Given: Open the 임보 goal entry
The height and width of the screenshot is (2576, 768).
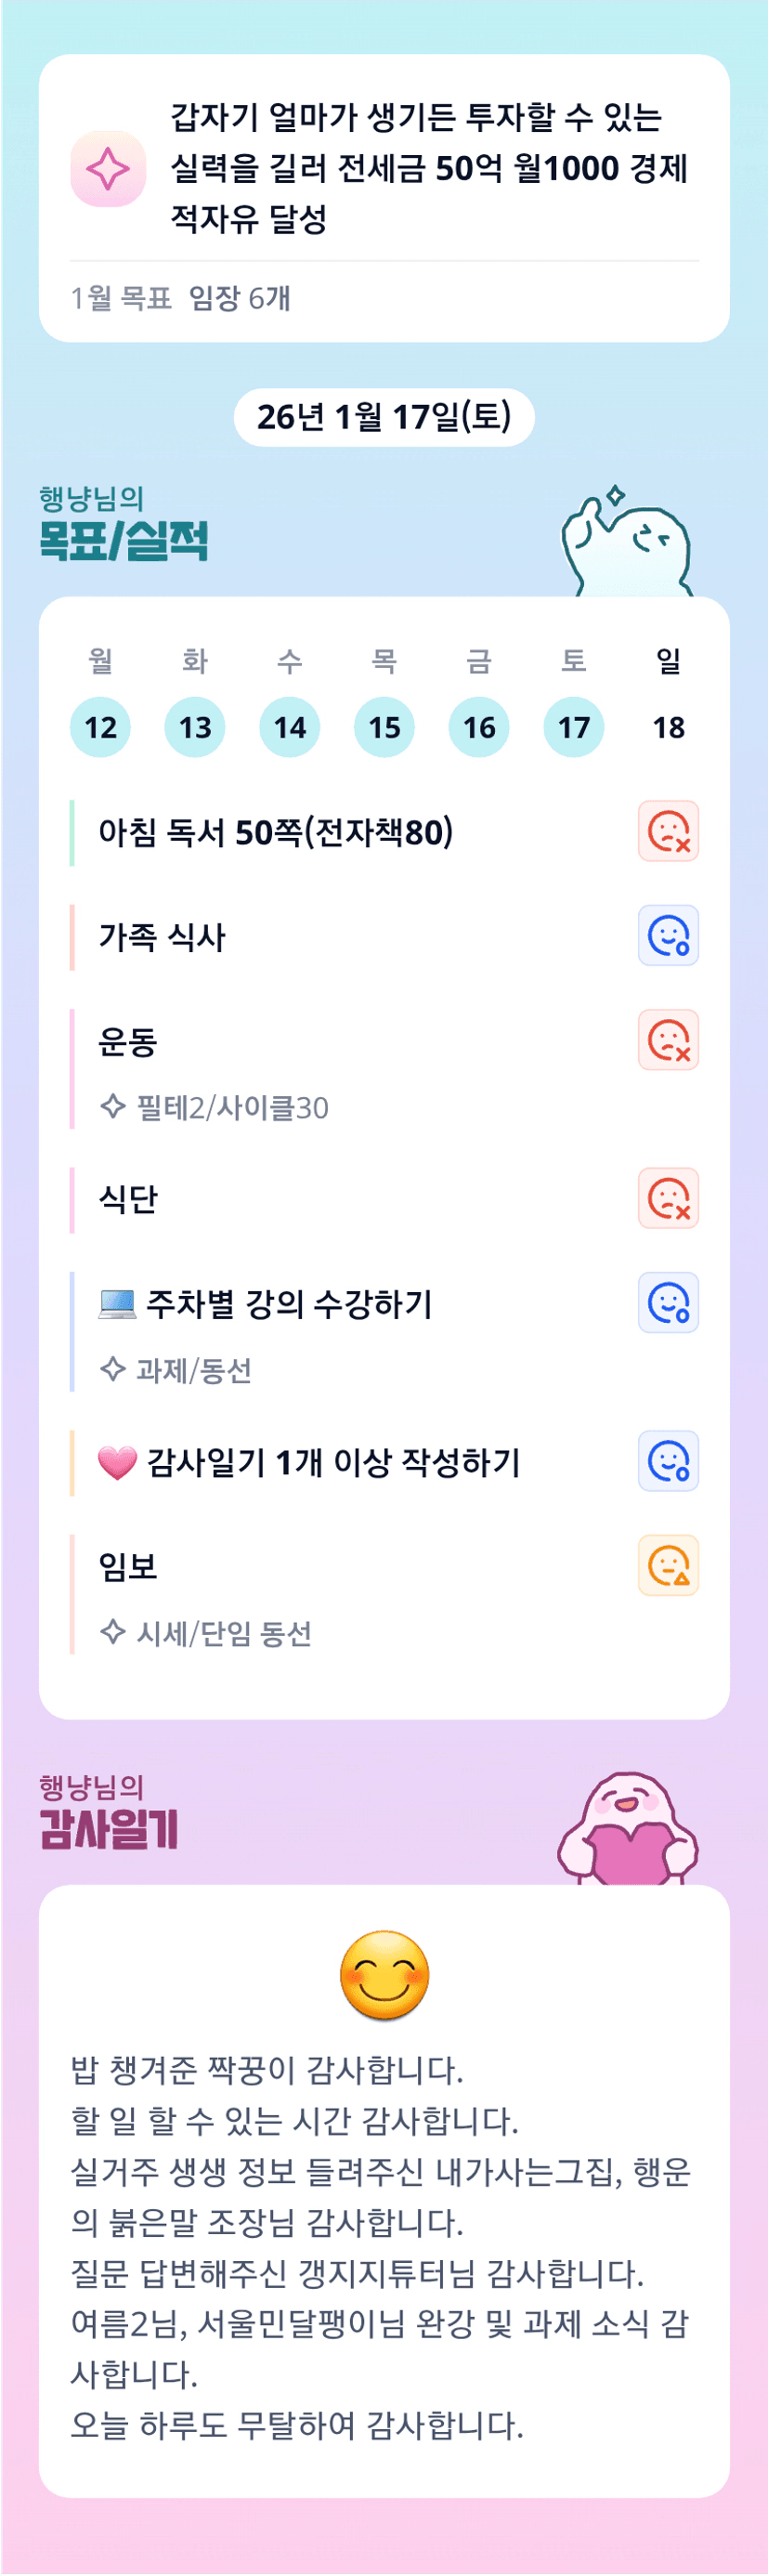Looking at the screenshot, I should [128, 1567].
